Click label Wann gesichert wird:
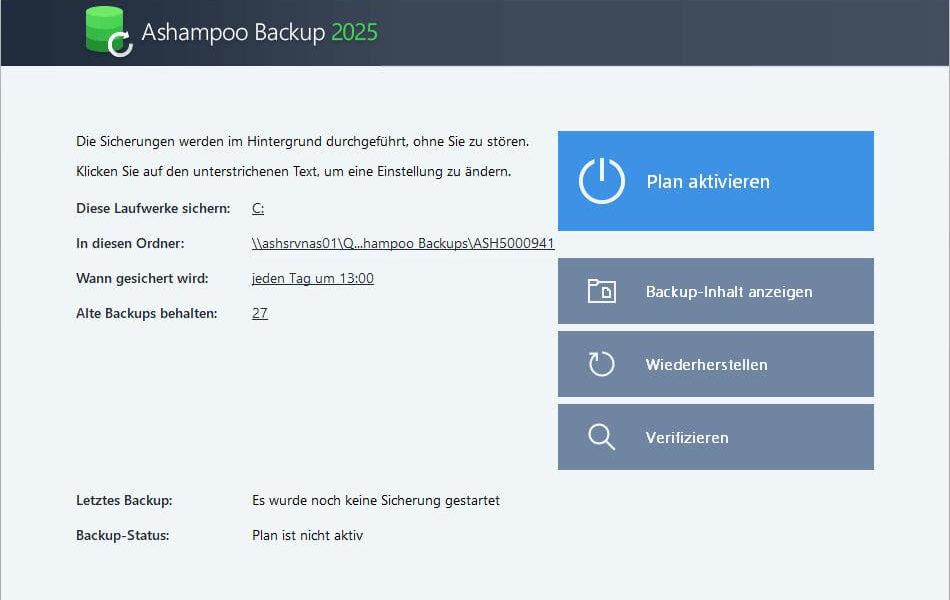 click(142, 279)
